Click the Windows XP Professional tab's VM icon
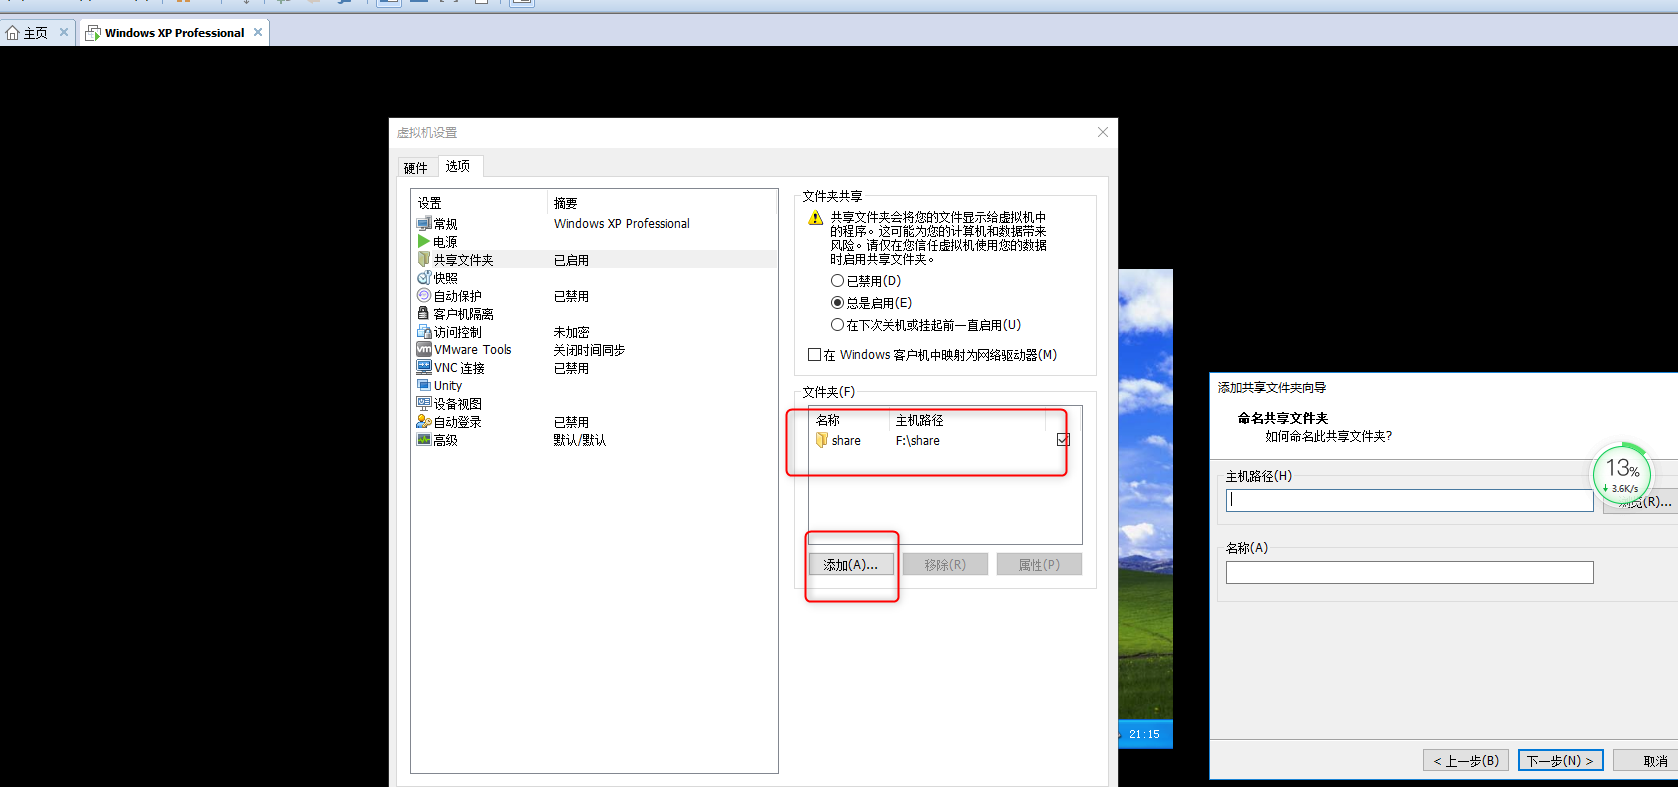 pos(93,33)
